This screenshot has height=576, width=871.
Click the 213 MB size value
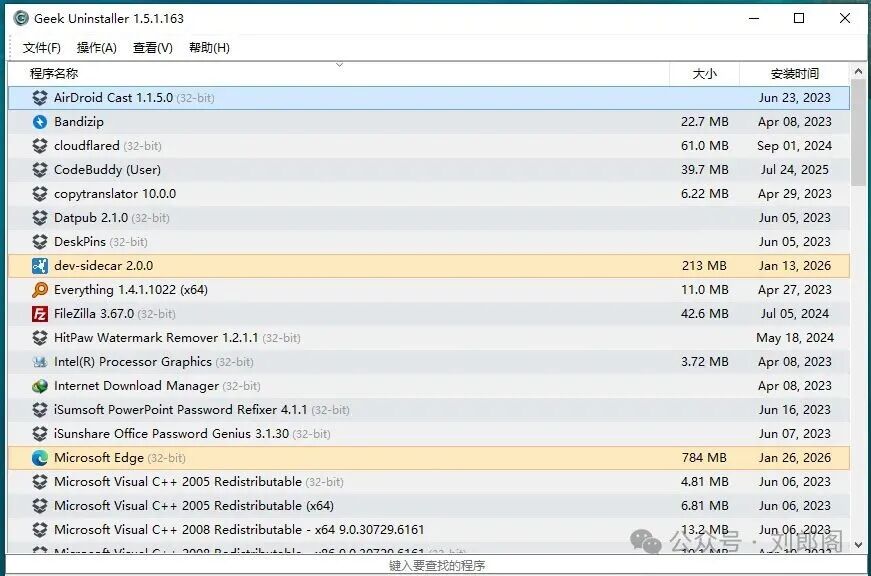point(704,266)
